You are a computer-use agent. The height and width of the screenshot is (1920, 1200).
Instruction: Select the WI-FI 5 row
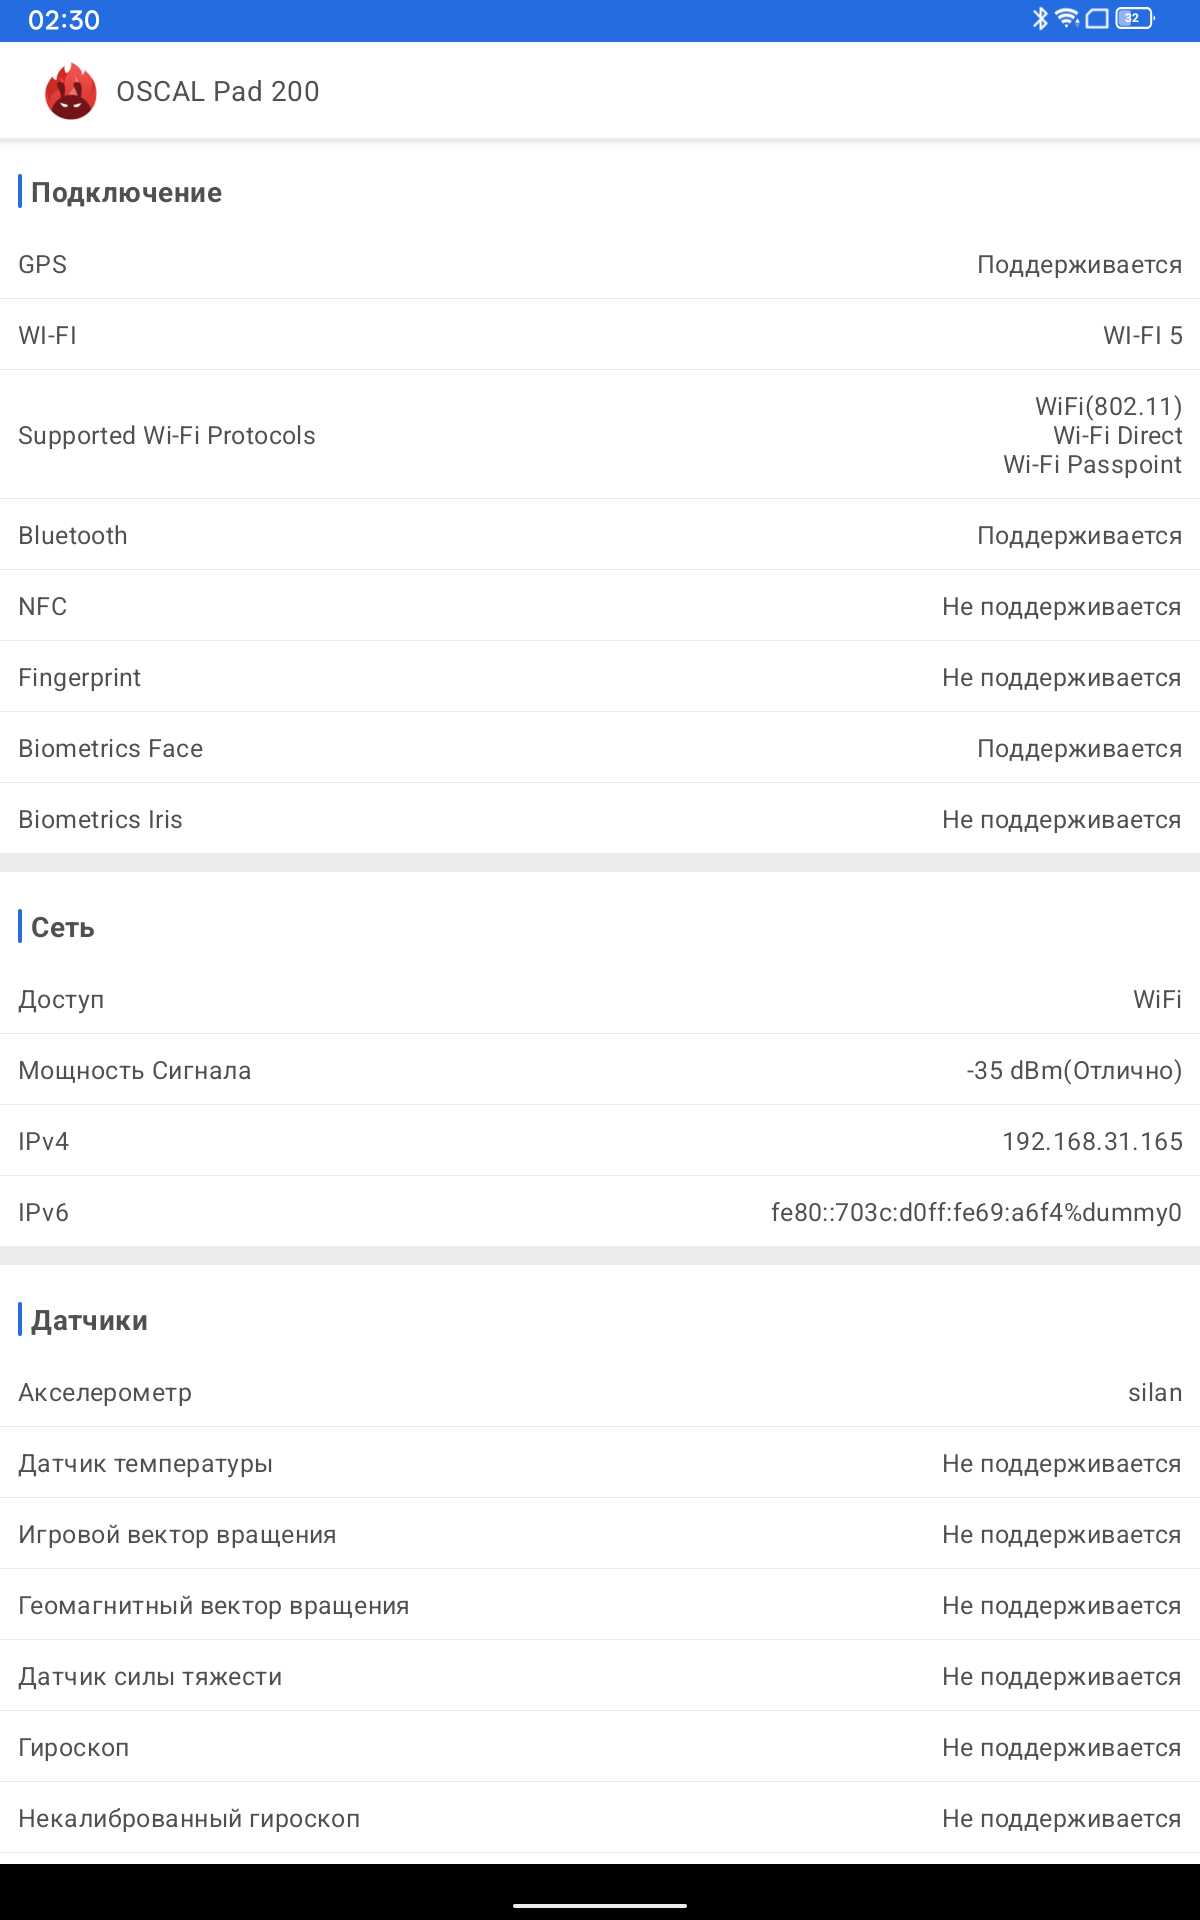click(x=600, y=335)
